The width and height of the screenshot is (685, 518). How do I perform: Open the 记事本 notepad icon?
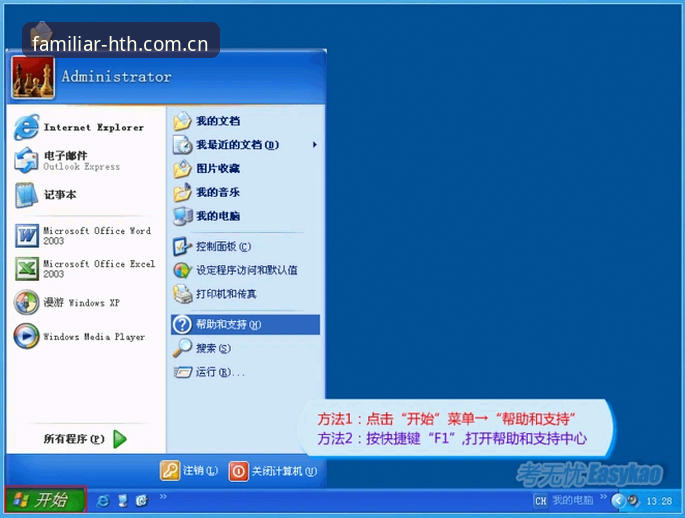tap(26, 194)
